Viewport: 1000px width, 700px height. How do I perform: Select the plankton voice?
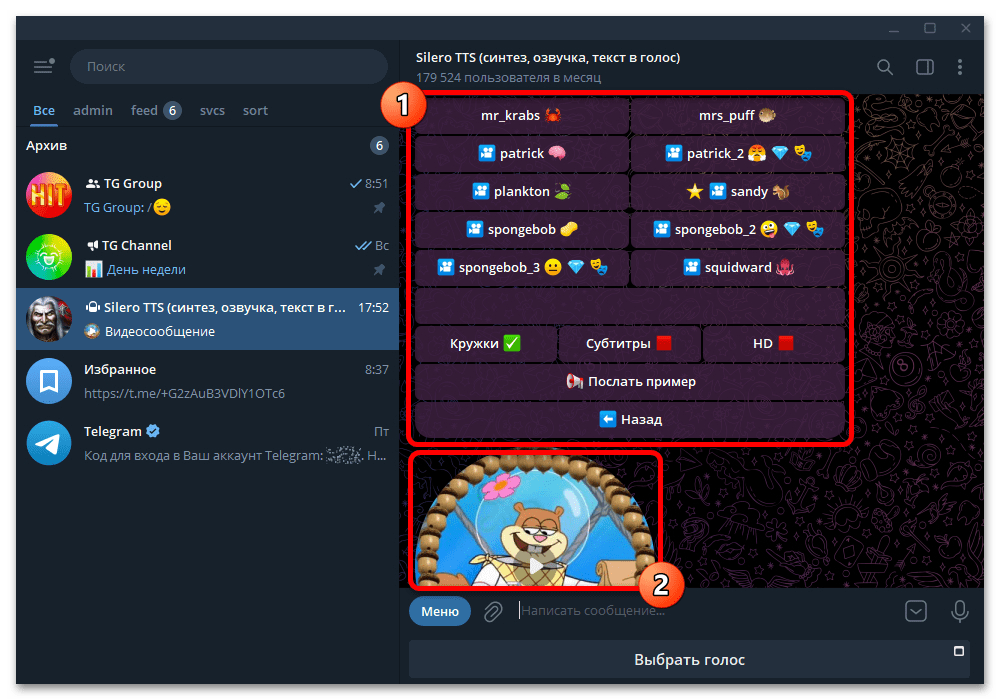[521, 191]
